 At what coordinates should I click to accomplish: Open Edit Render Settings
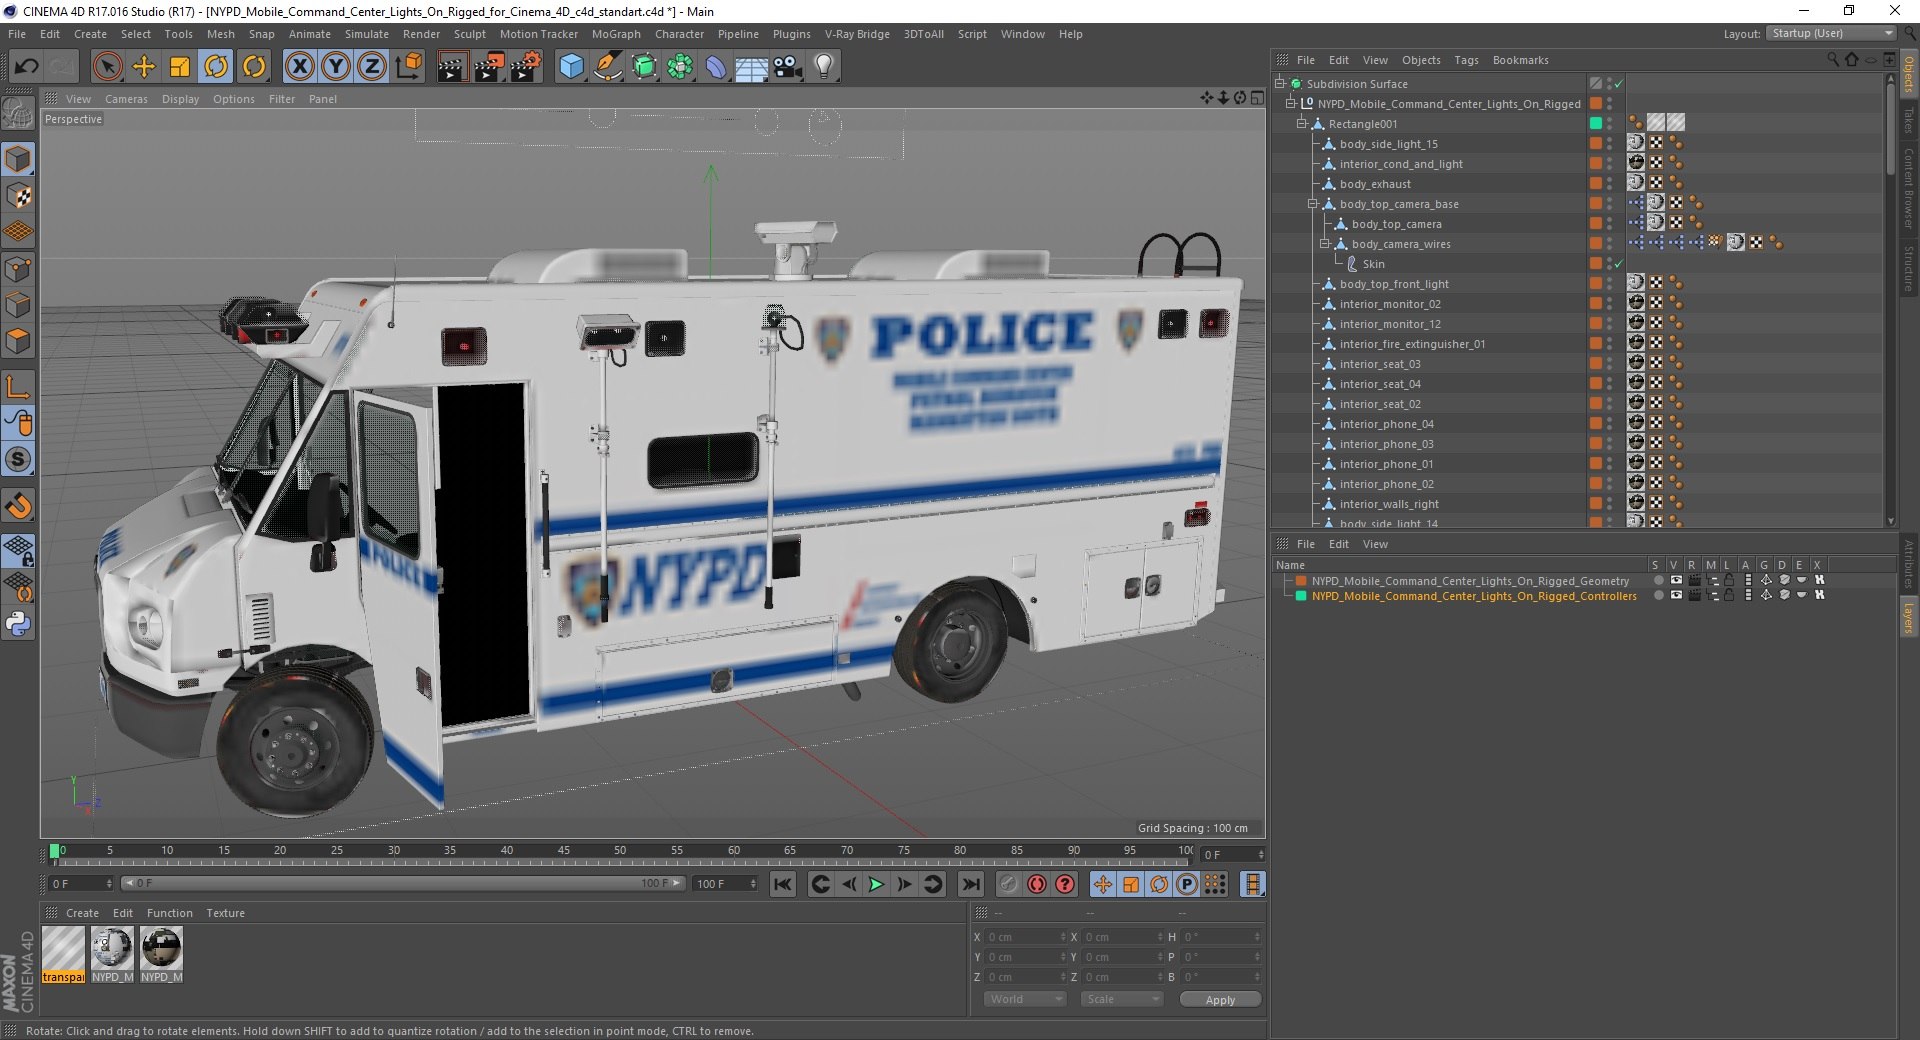click(x=526, y=67)
